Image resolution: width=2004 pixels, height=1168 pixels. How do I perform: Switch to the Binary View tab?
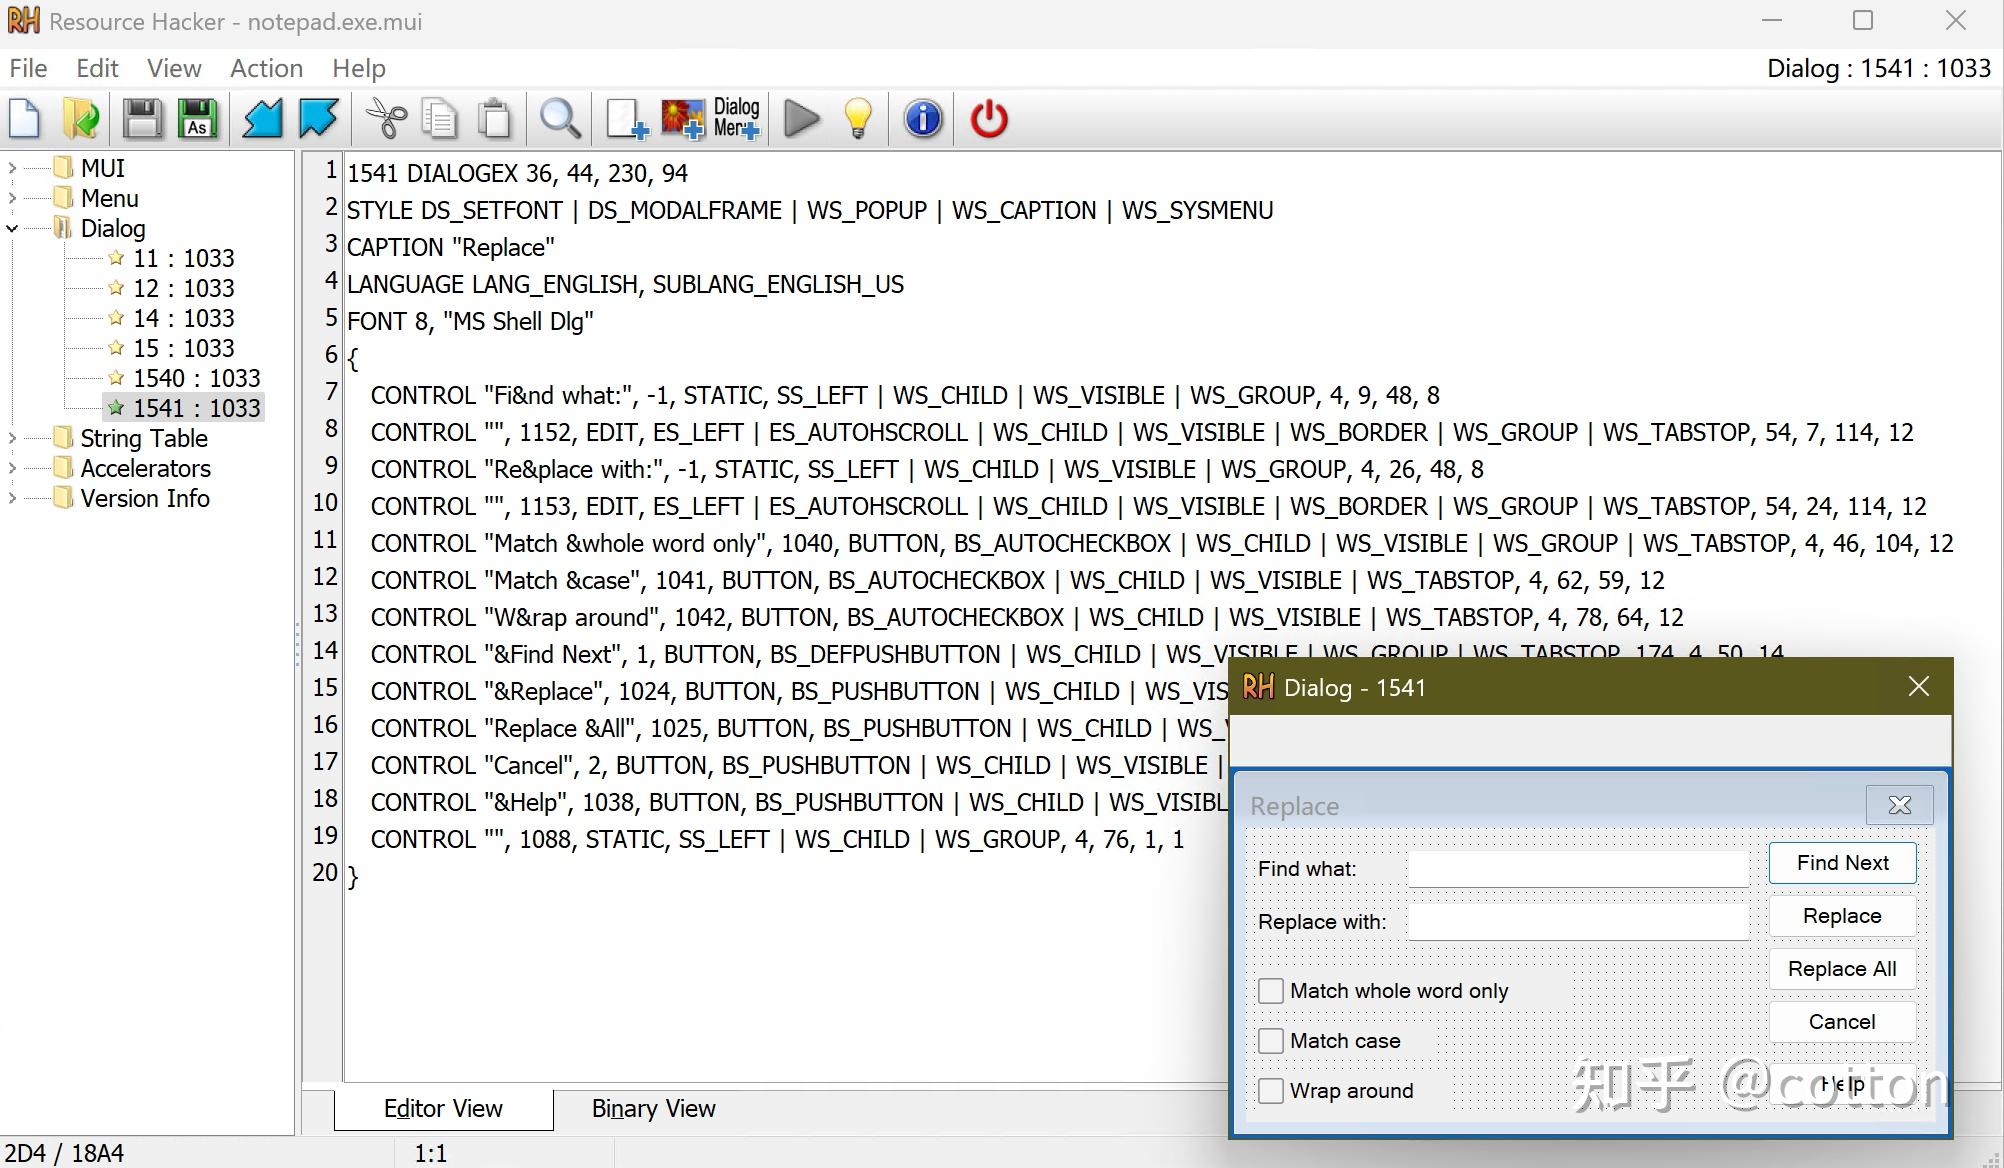tap(653, 1108)
